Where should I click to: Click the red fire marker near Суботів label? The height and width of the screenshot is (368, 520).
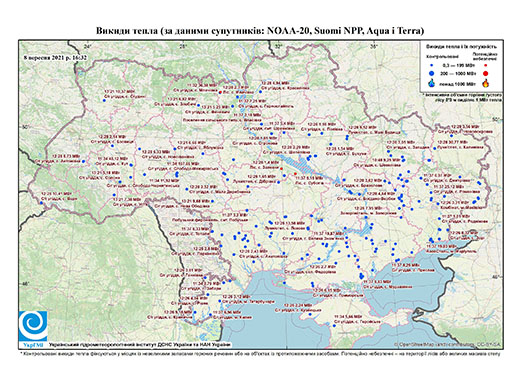click(x=295, y=174)
